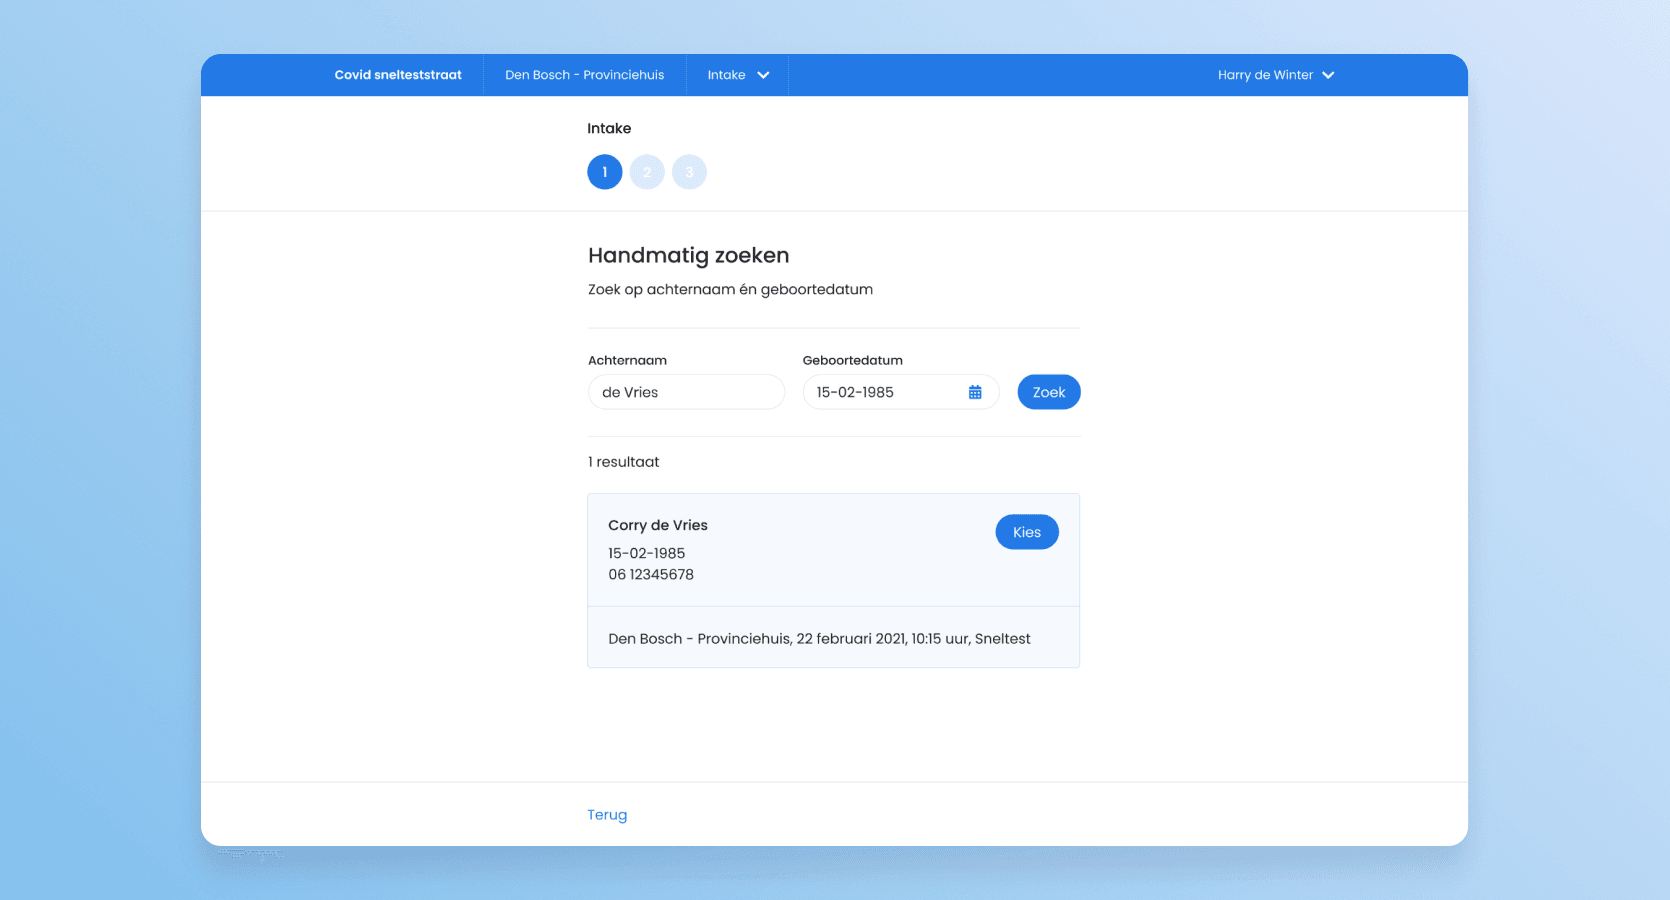Click the 1 resultaat count text
This screenshot has width=1670, height=900.
coord(624,462)
